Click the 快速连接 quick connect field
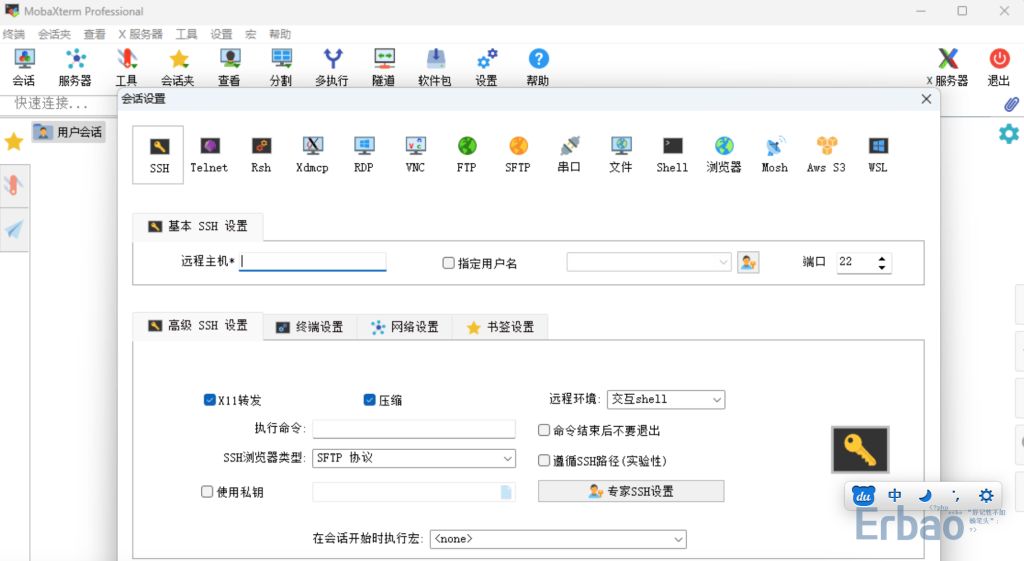Screen dimensions: 1024x561 (59, 103)
